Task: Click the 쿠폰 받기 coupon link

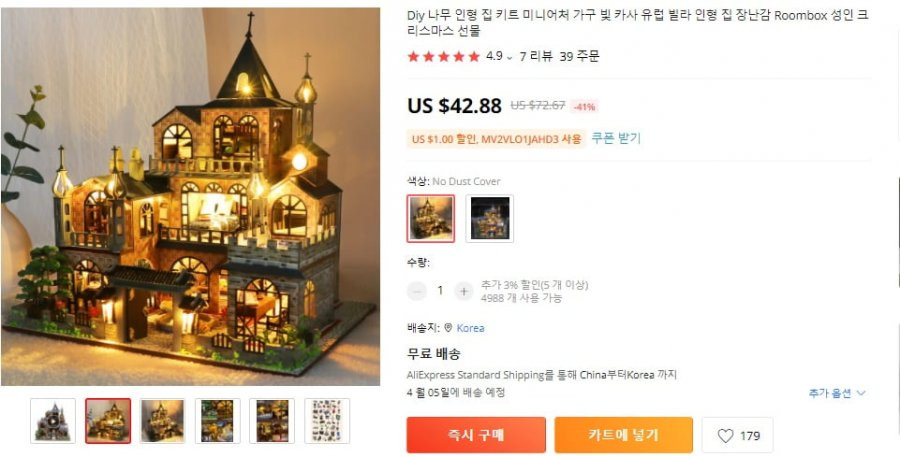Action: (x=616, y=138)
